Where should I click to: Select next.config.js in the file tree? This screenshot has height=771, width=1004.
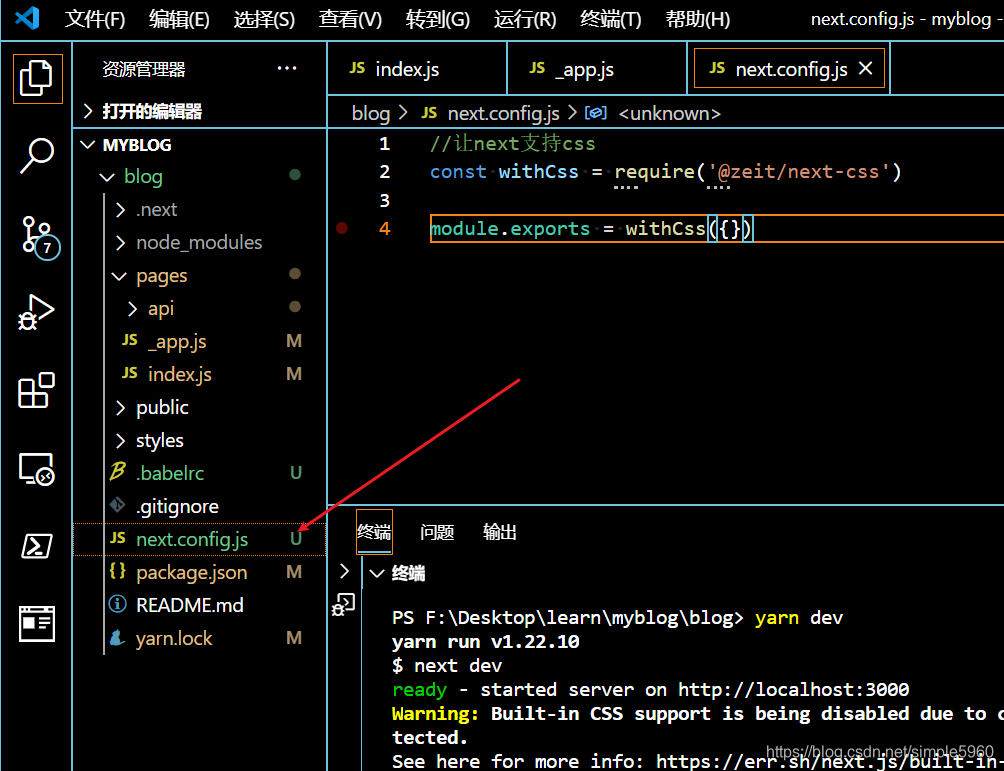point(200,539)
